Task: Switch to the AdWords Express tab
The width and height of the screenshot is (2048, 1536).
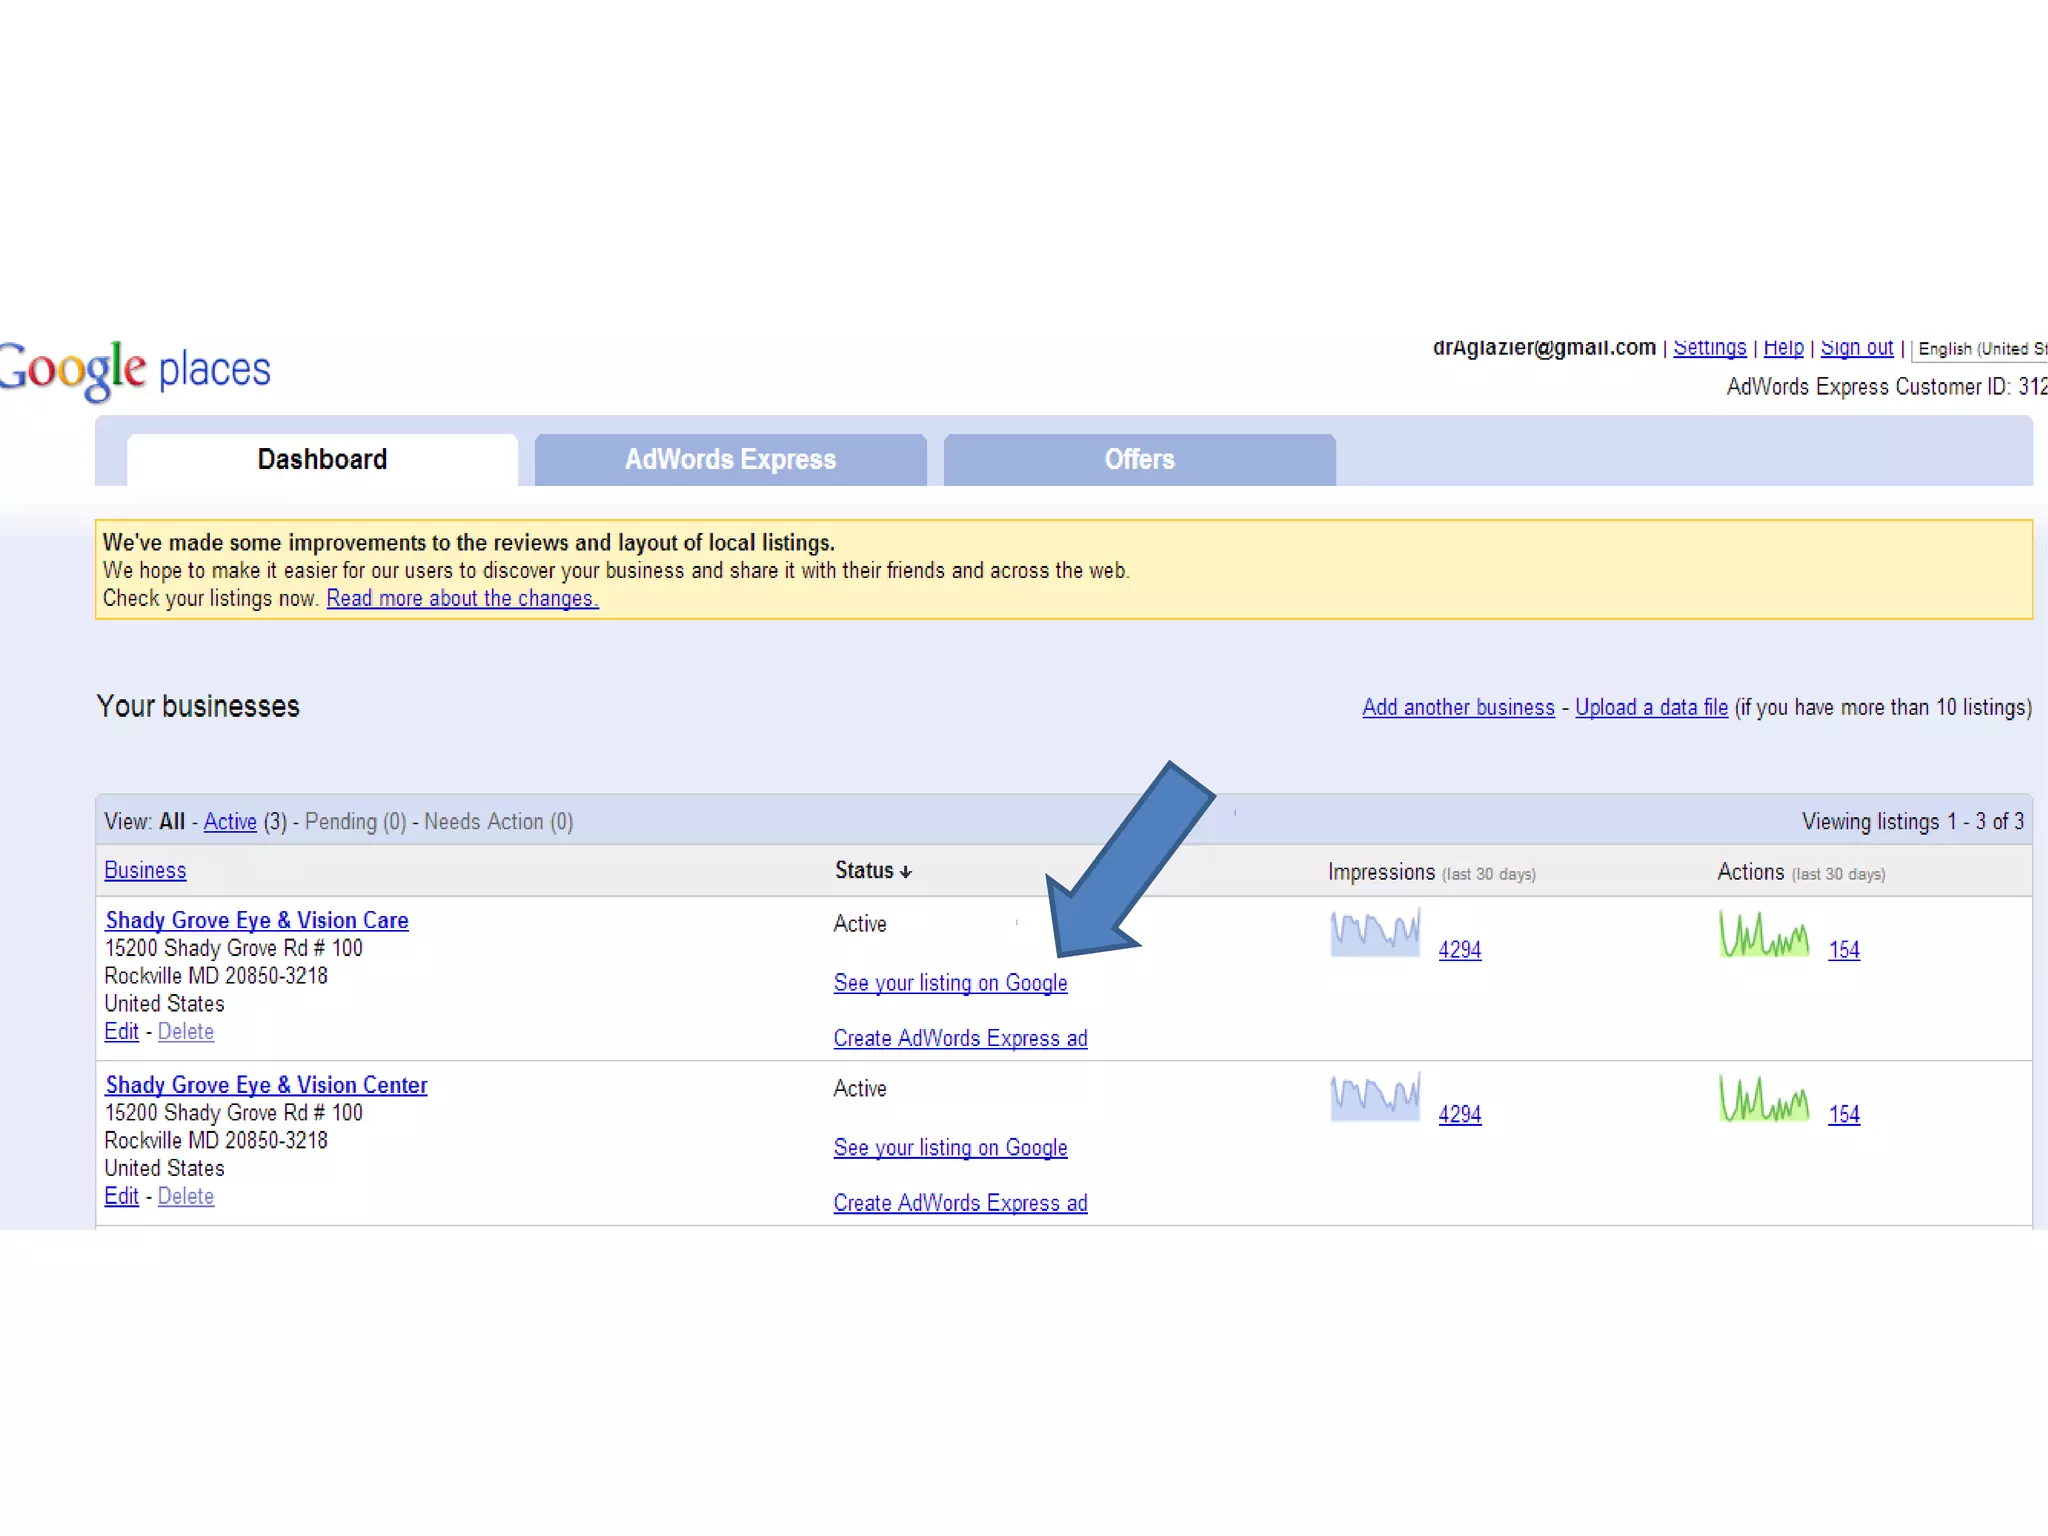Action: click(x=730, y=460)
